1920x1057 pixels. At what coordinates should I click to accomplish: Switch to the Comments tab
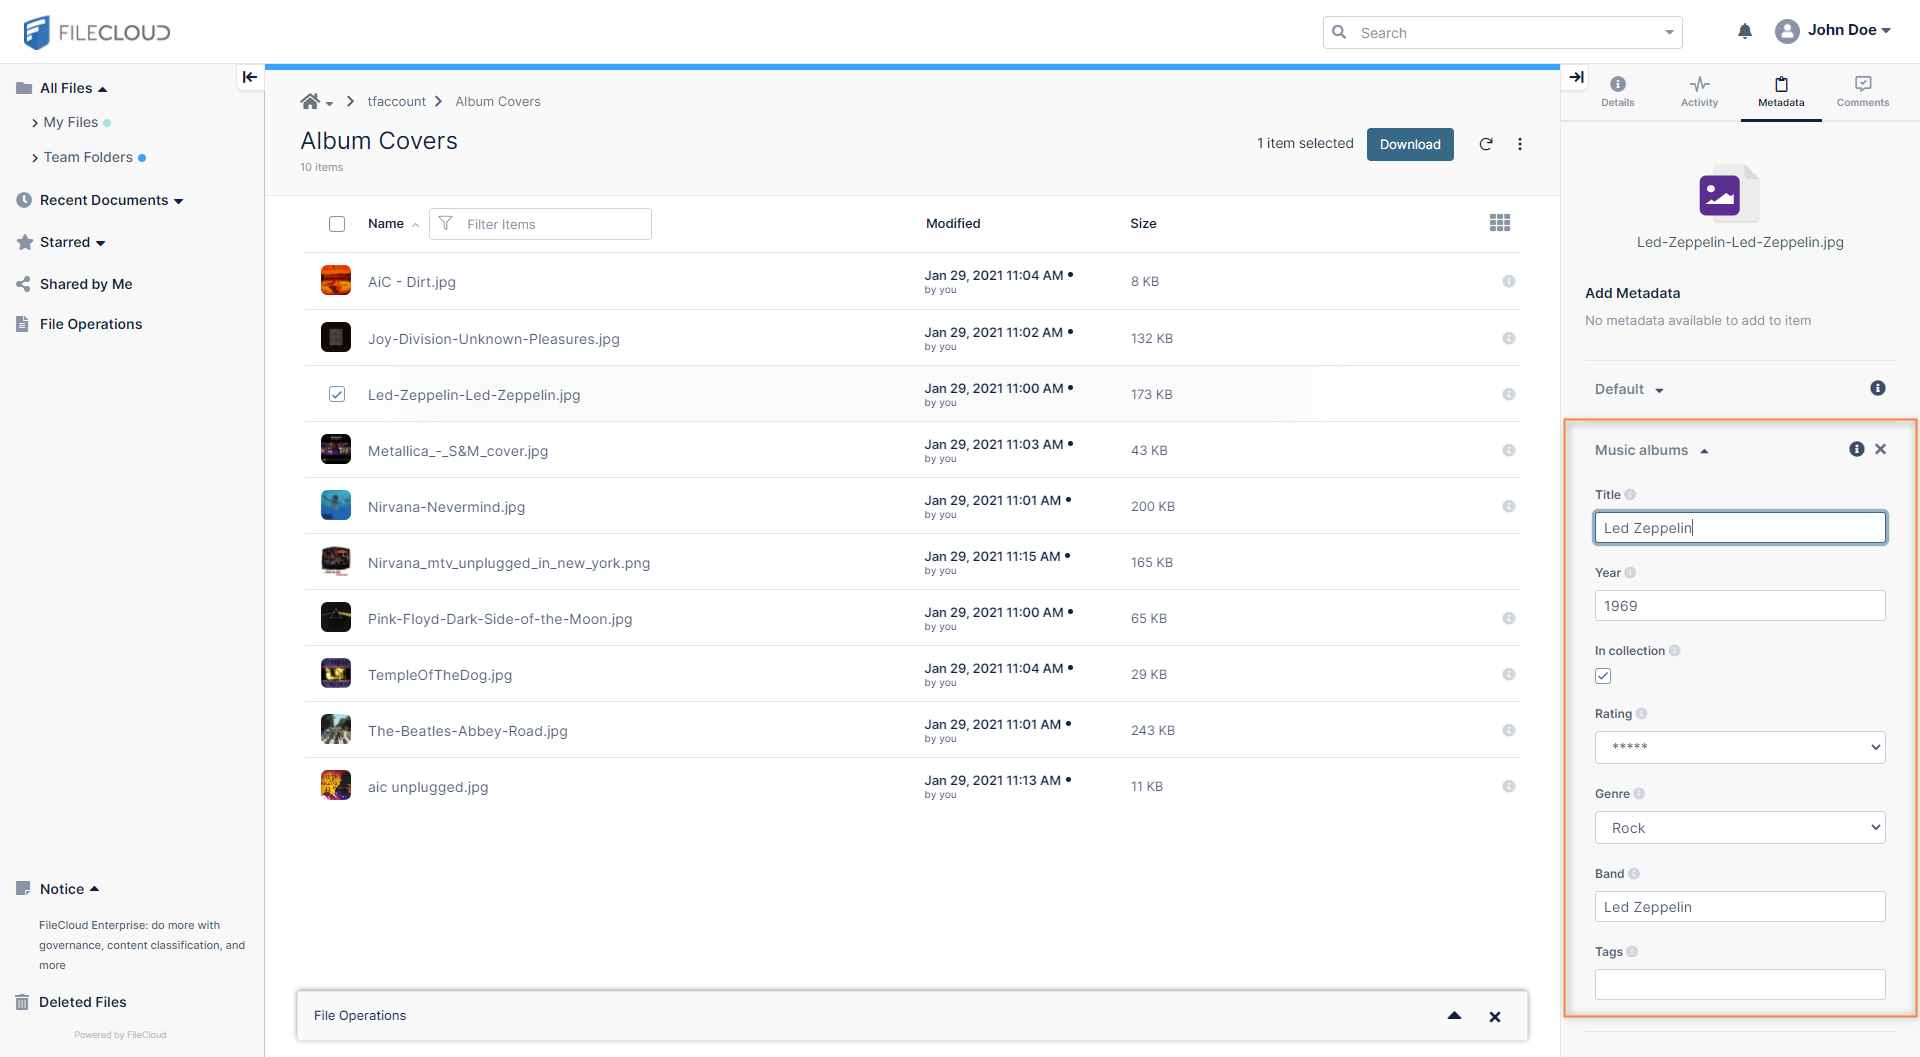(1863, 91)
